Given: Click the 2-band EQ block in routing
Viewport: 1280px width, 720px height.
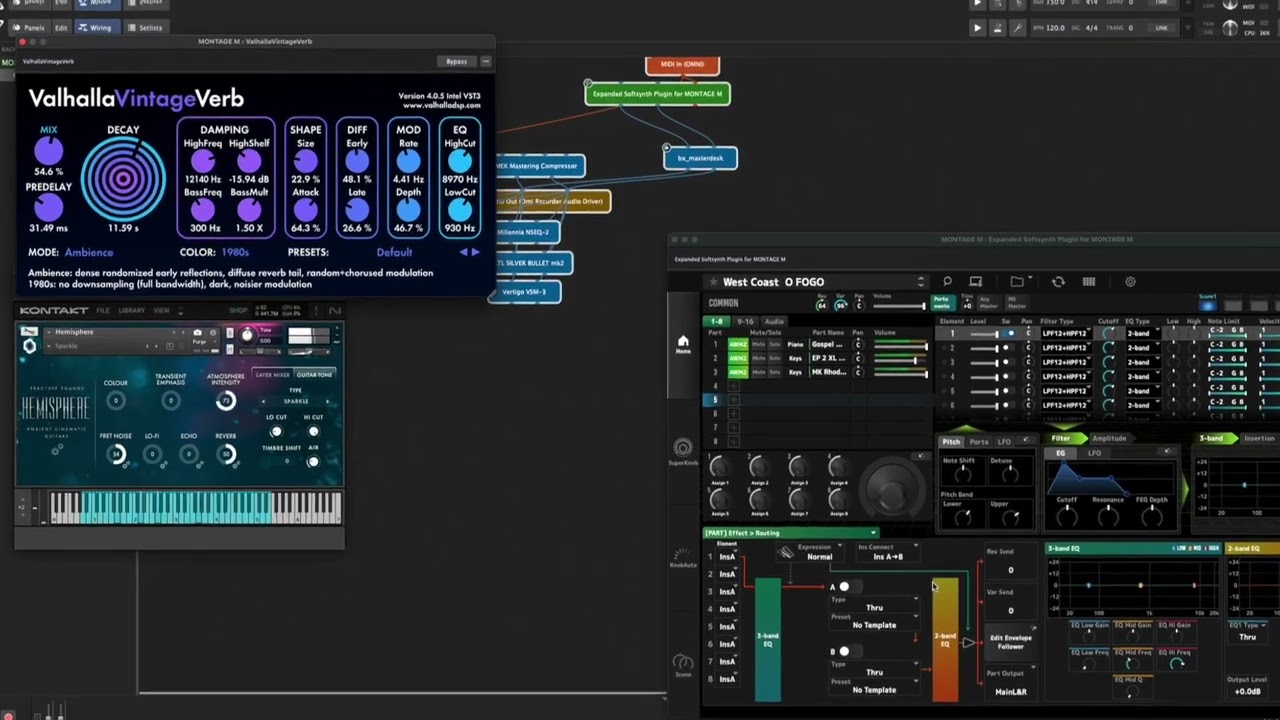Looking at the screenshot, I should 945,638.
